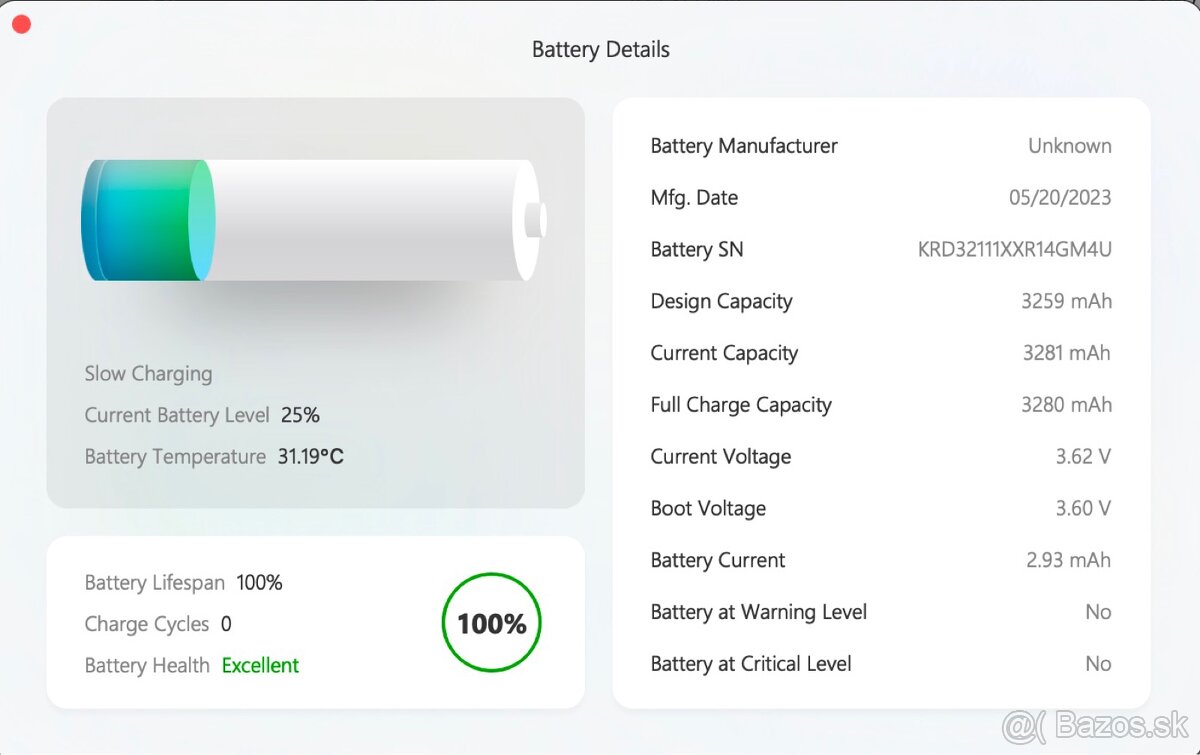Click the Slow Charging status text
1200x755 pixels.
point(148,374)
